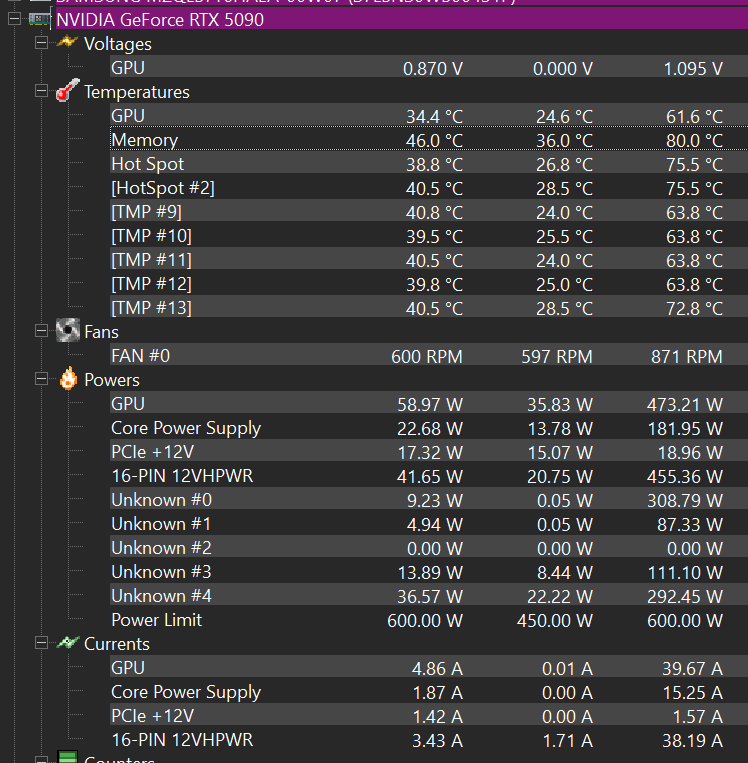Image resolution: width=748 pixels, height=763 pixels.
Task: Click the 80.0 °C Memory max value
Action: (x=694, y=141)
